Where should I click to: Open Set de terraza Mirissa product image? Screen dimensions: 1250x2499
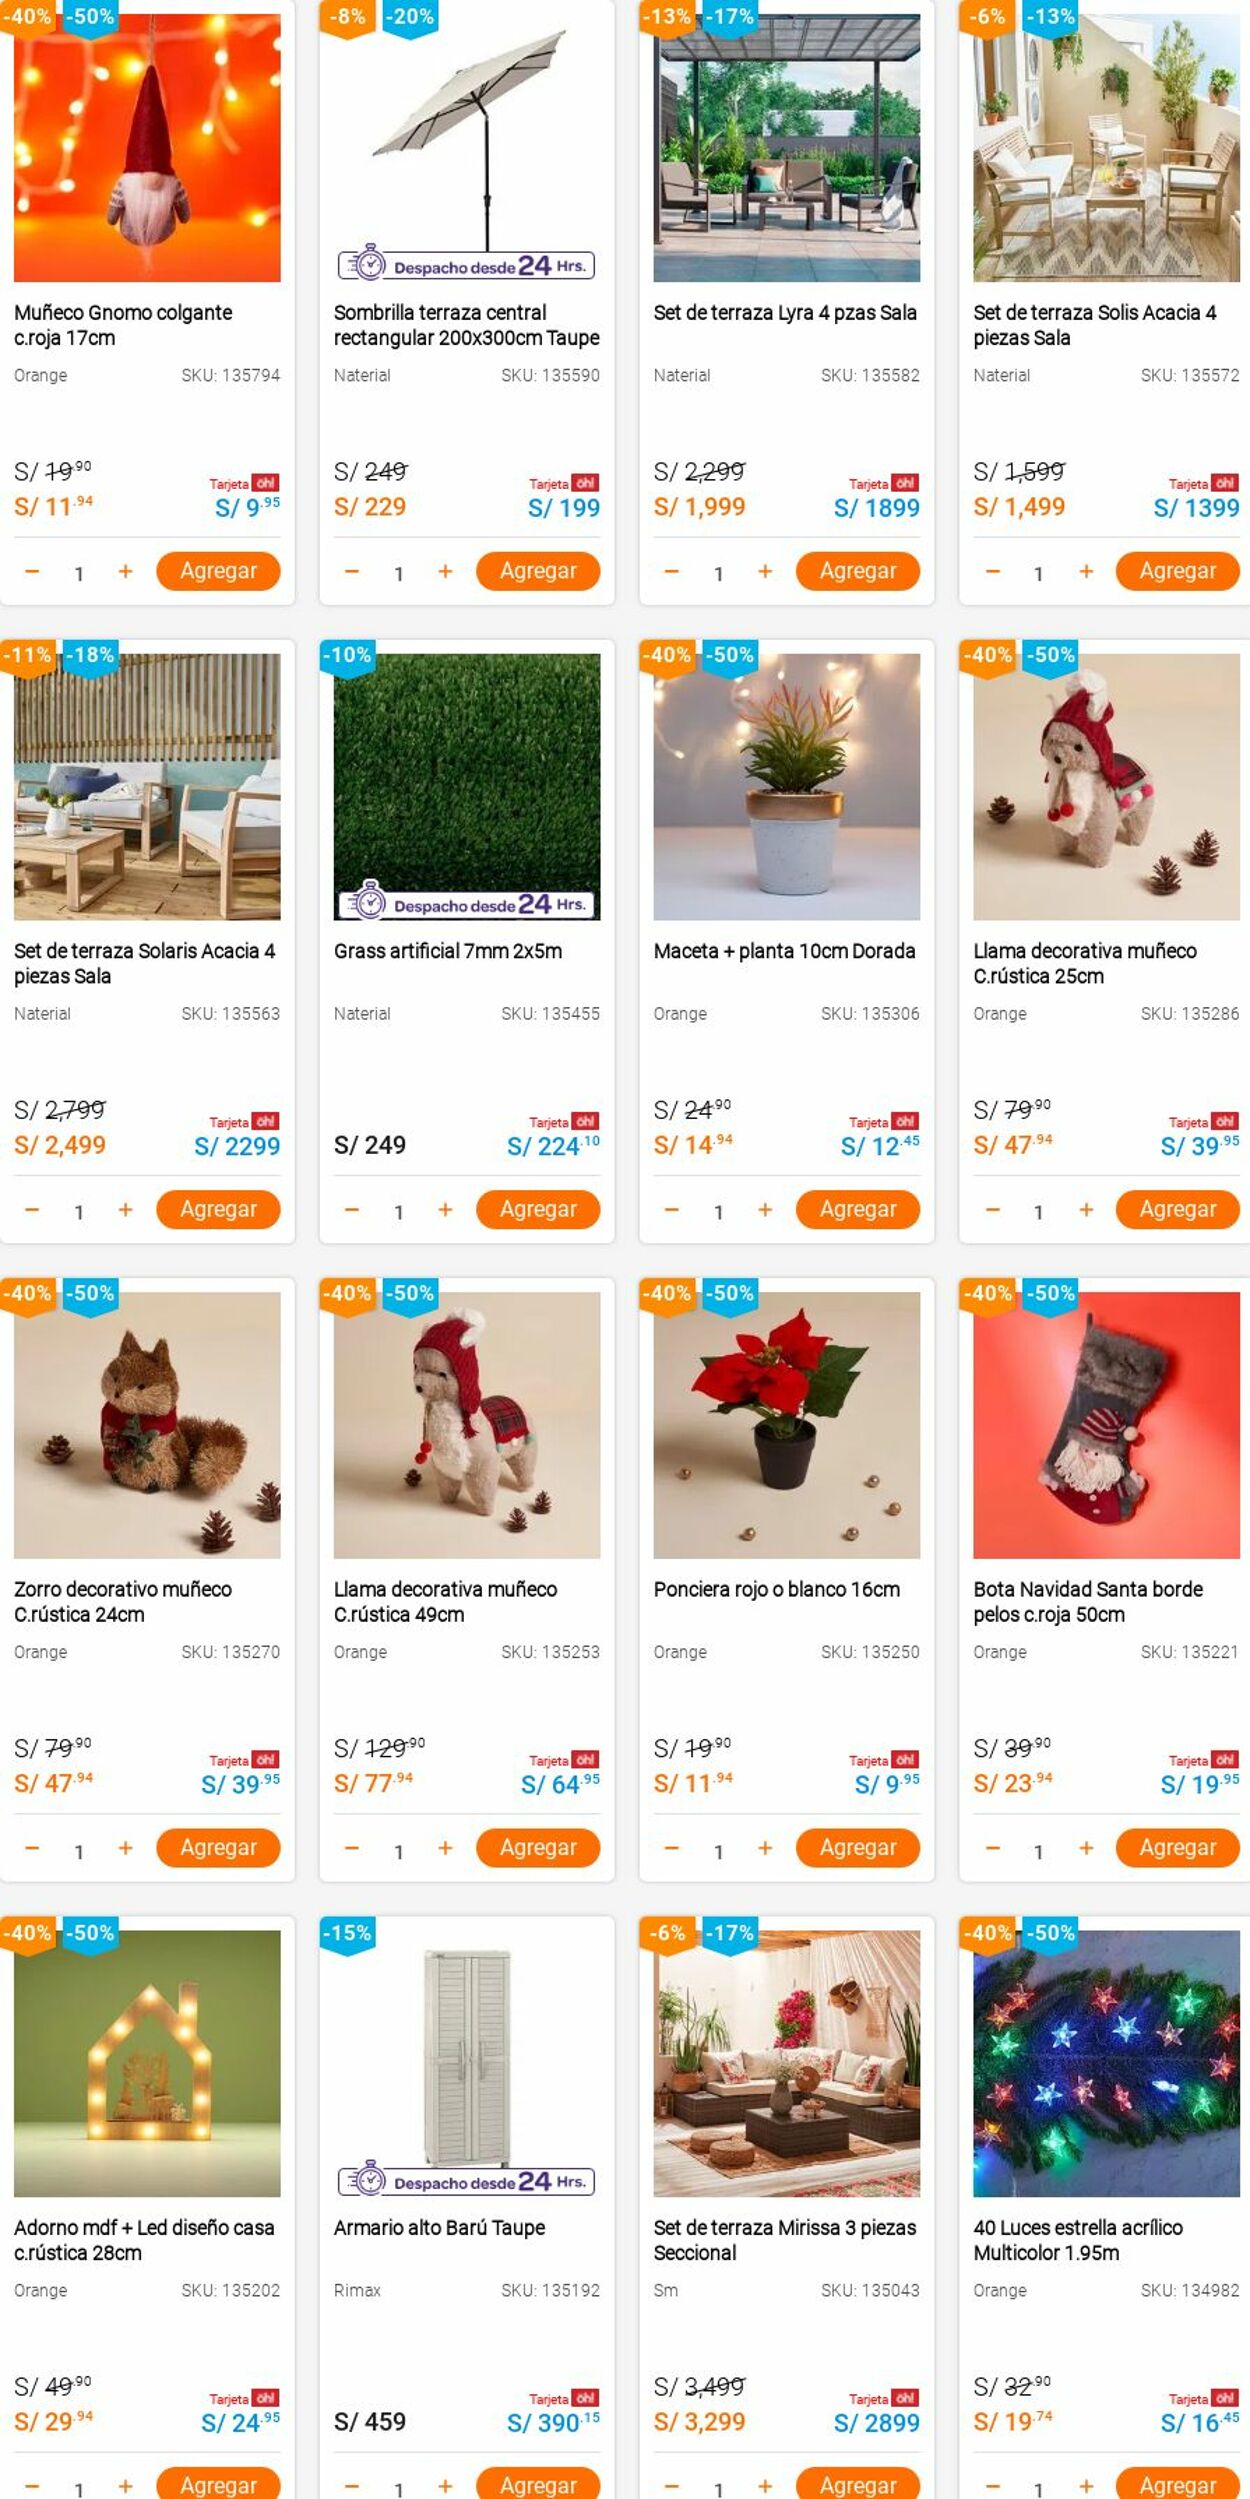(x=787, y=2063)
